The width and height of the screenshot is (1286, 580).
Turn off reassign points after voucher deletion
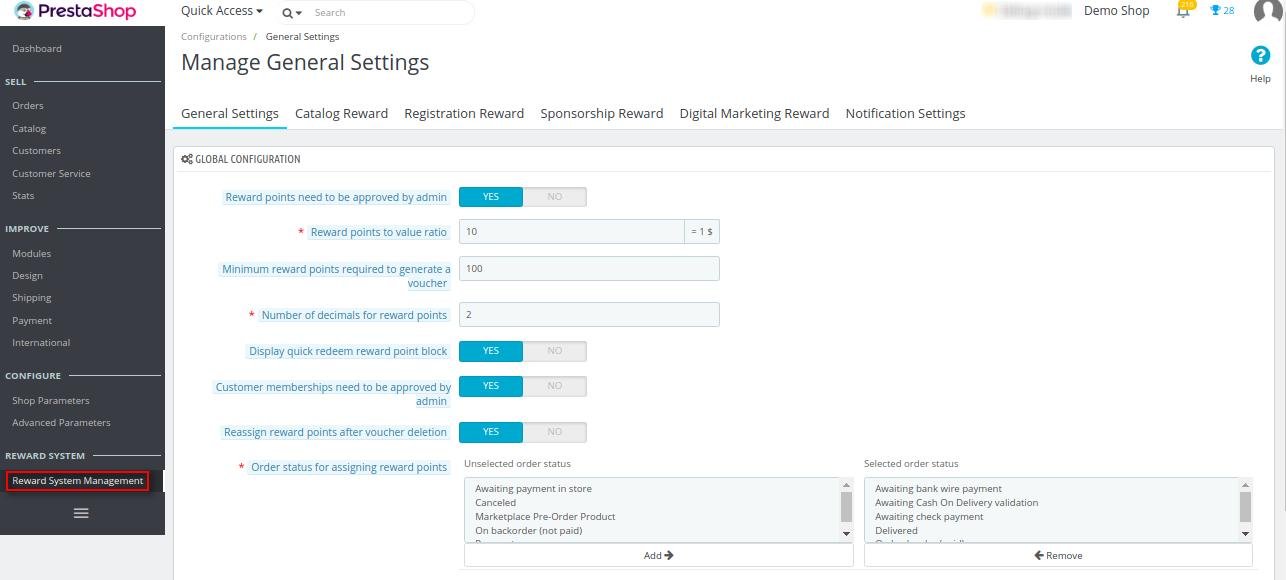click(554, 432)
